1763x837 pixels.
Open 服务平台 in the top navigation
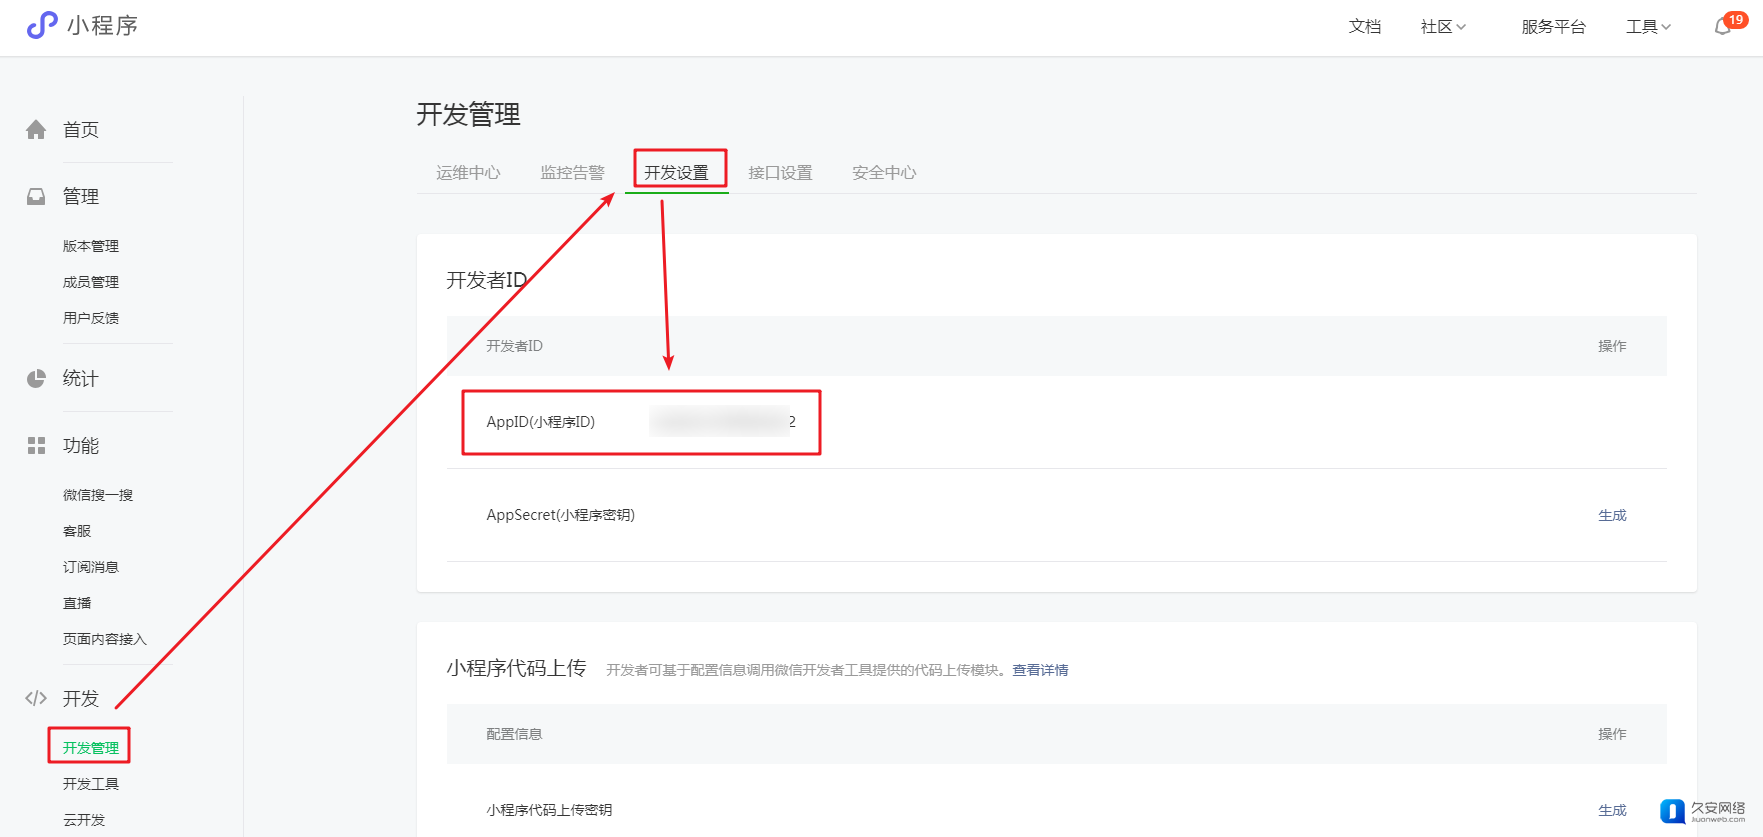coord(1553,27)
